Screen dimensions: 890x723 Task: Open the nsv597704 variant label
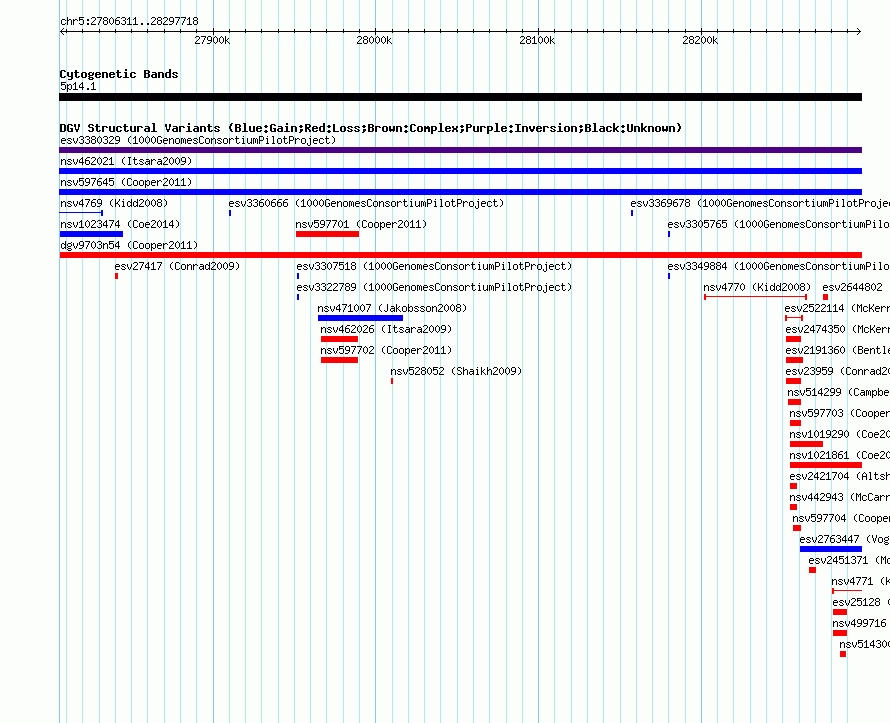tap(841, 518)
